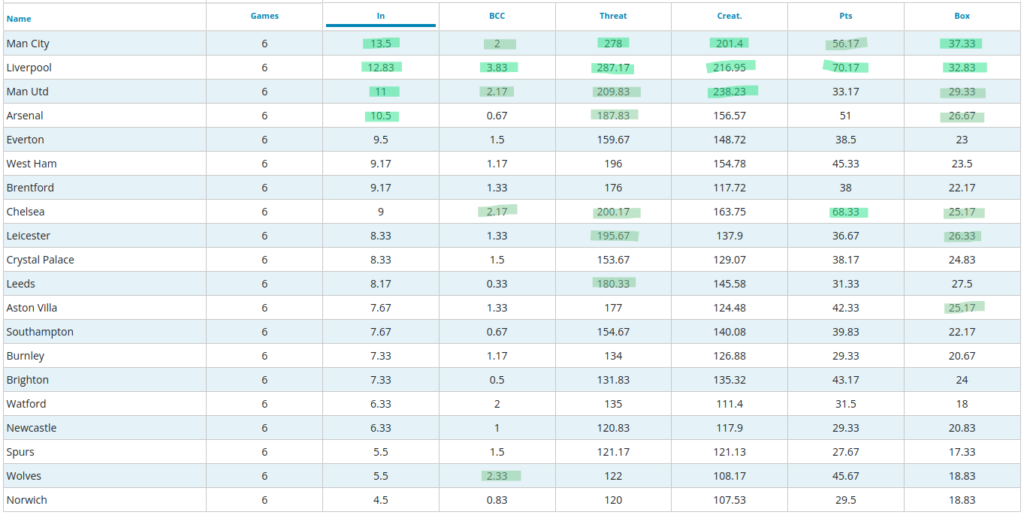Sort by Pts column header
The width and height of the screenshot is (1024, 515).
pos(846,16)
